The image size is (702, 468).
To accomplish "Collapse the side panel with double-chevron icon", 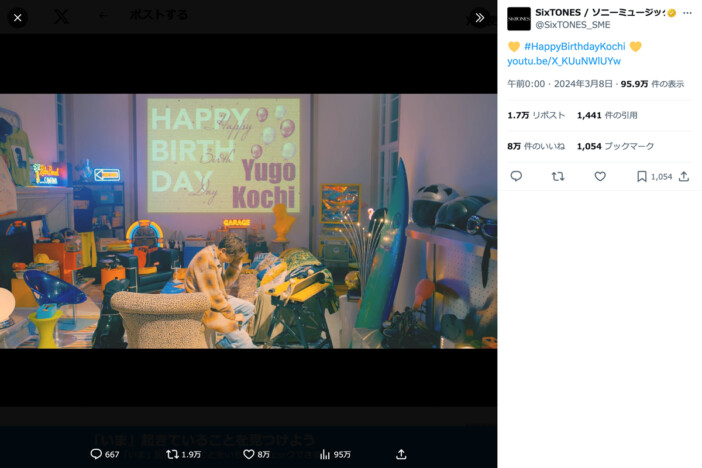I will click(x=479, y=17).
